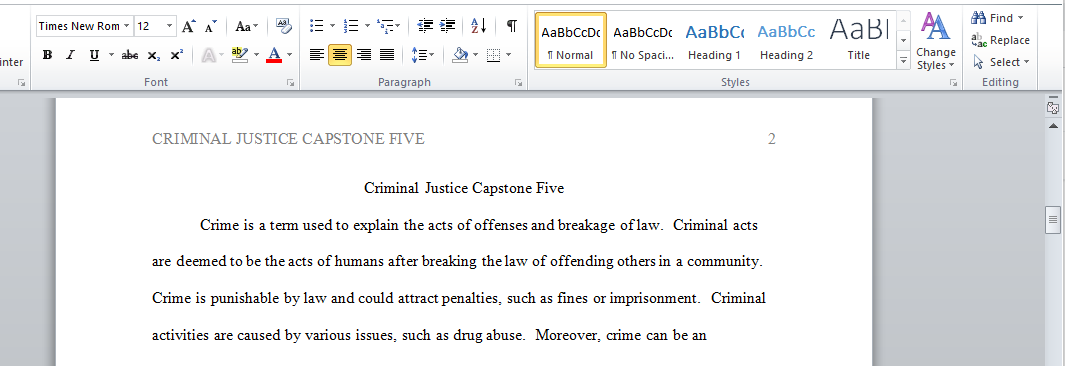This screenshot has height=366, width=1065.
Task: Insert a numbered list
Action: (x=351, y=26)
